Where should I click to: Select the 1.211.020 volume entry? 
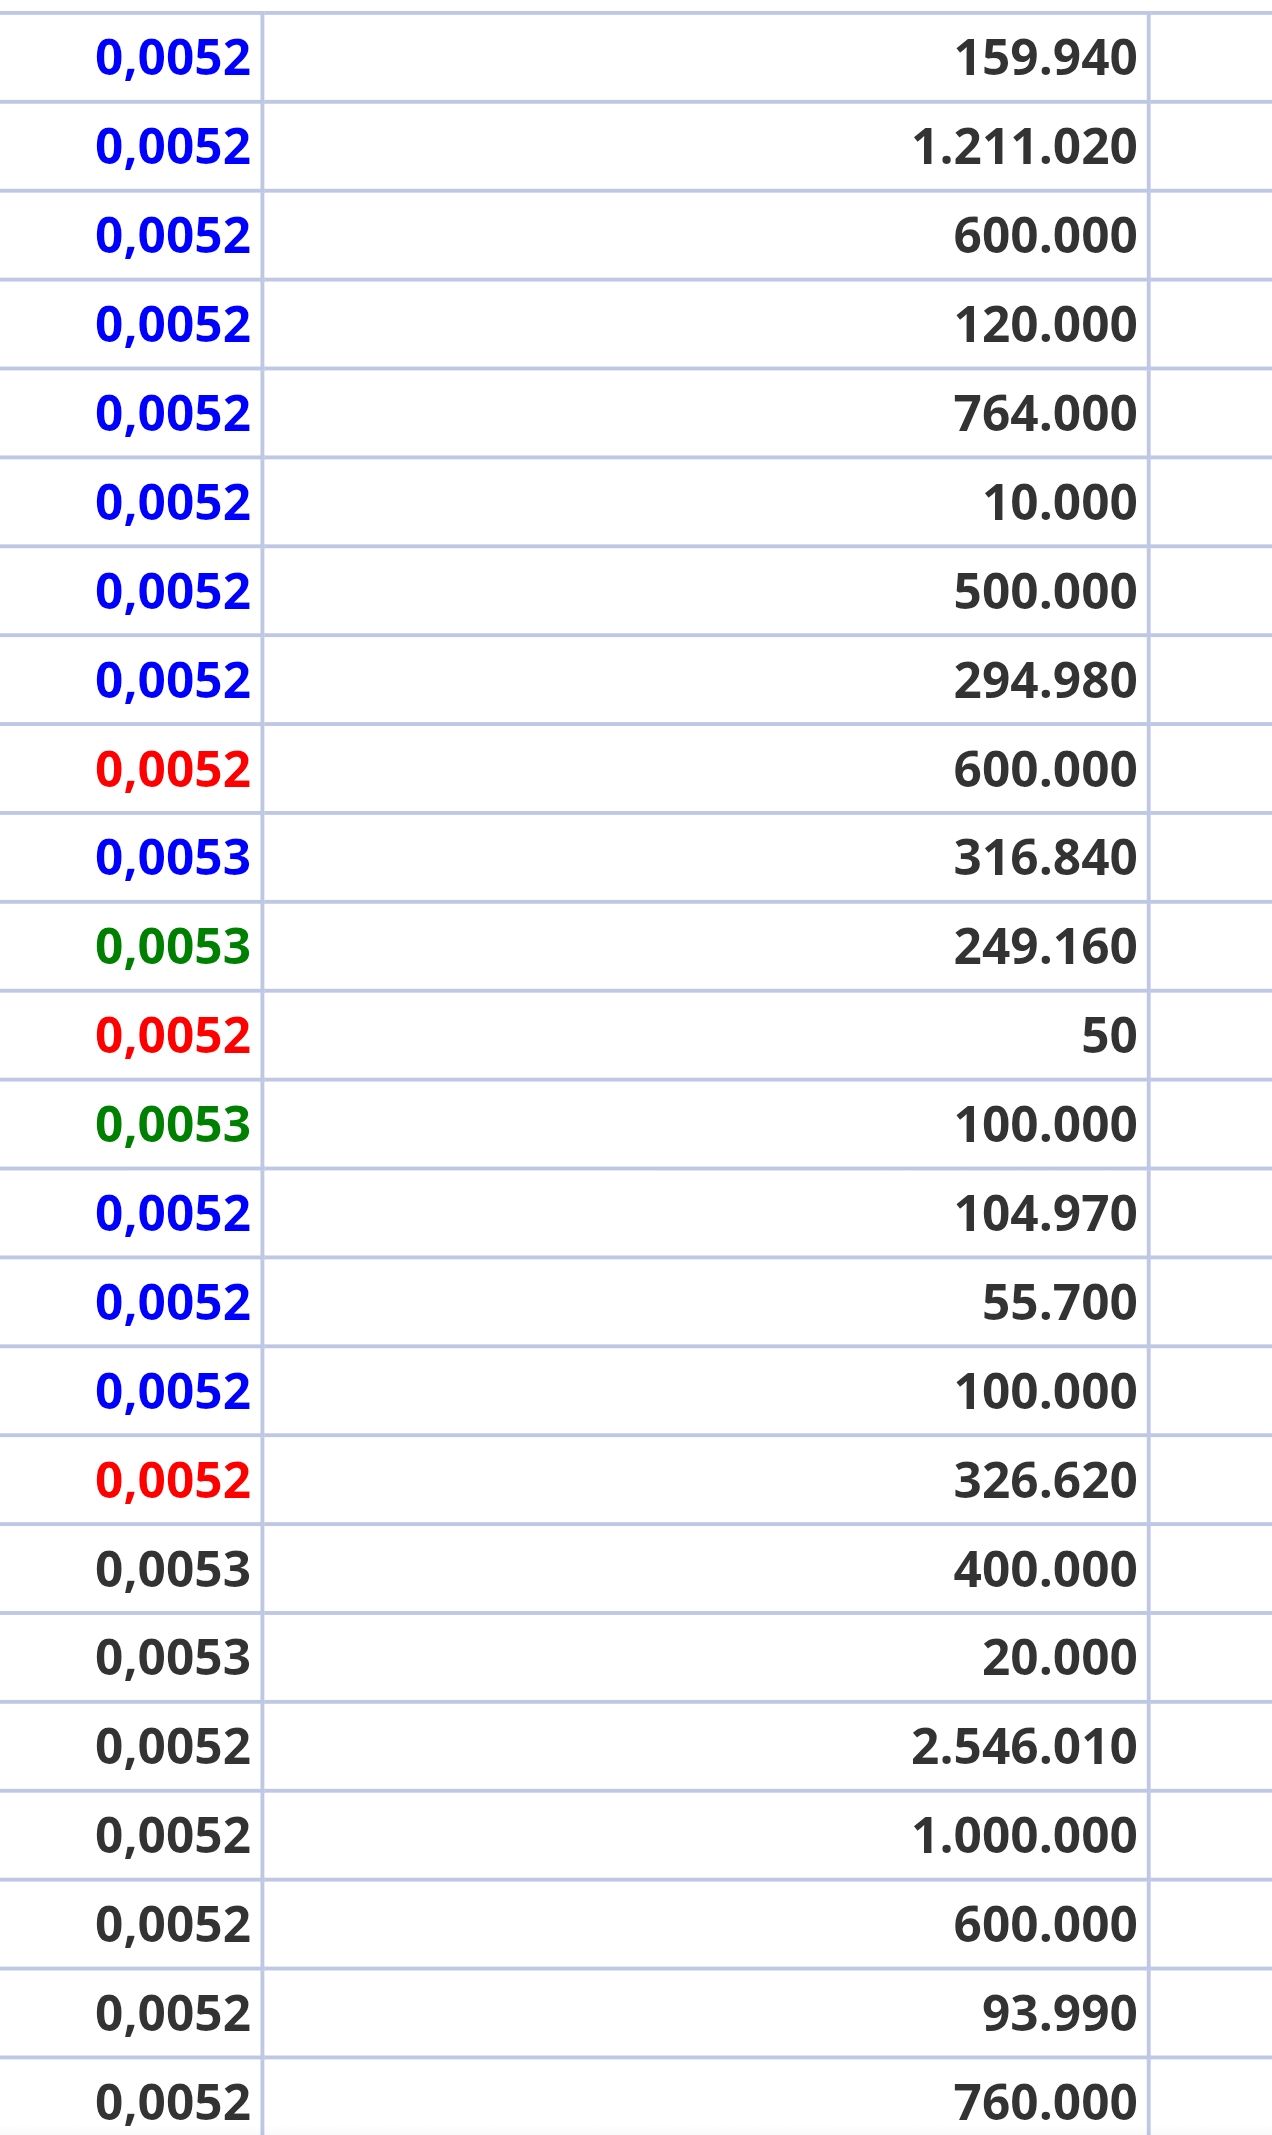pyautogui.click(x=1023, y=147)
